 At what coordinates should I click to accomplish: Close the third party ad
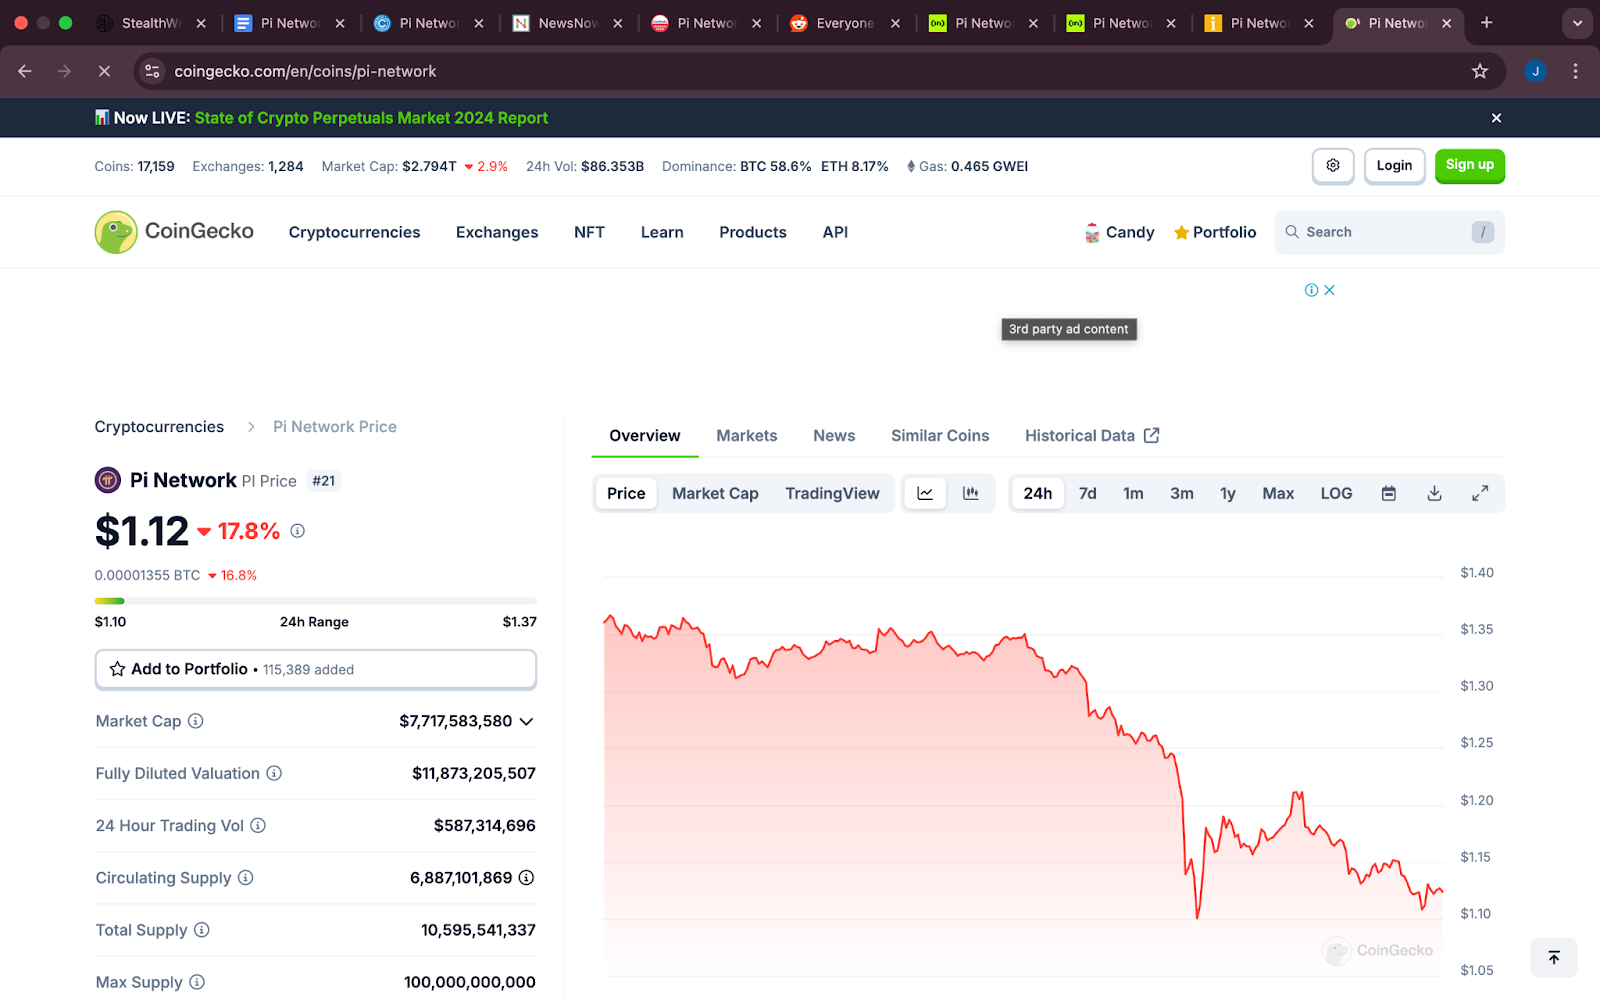click(x=1329, y=290)
